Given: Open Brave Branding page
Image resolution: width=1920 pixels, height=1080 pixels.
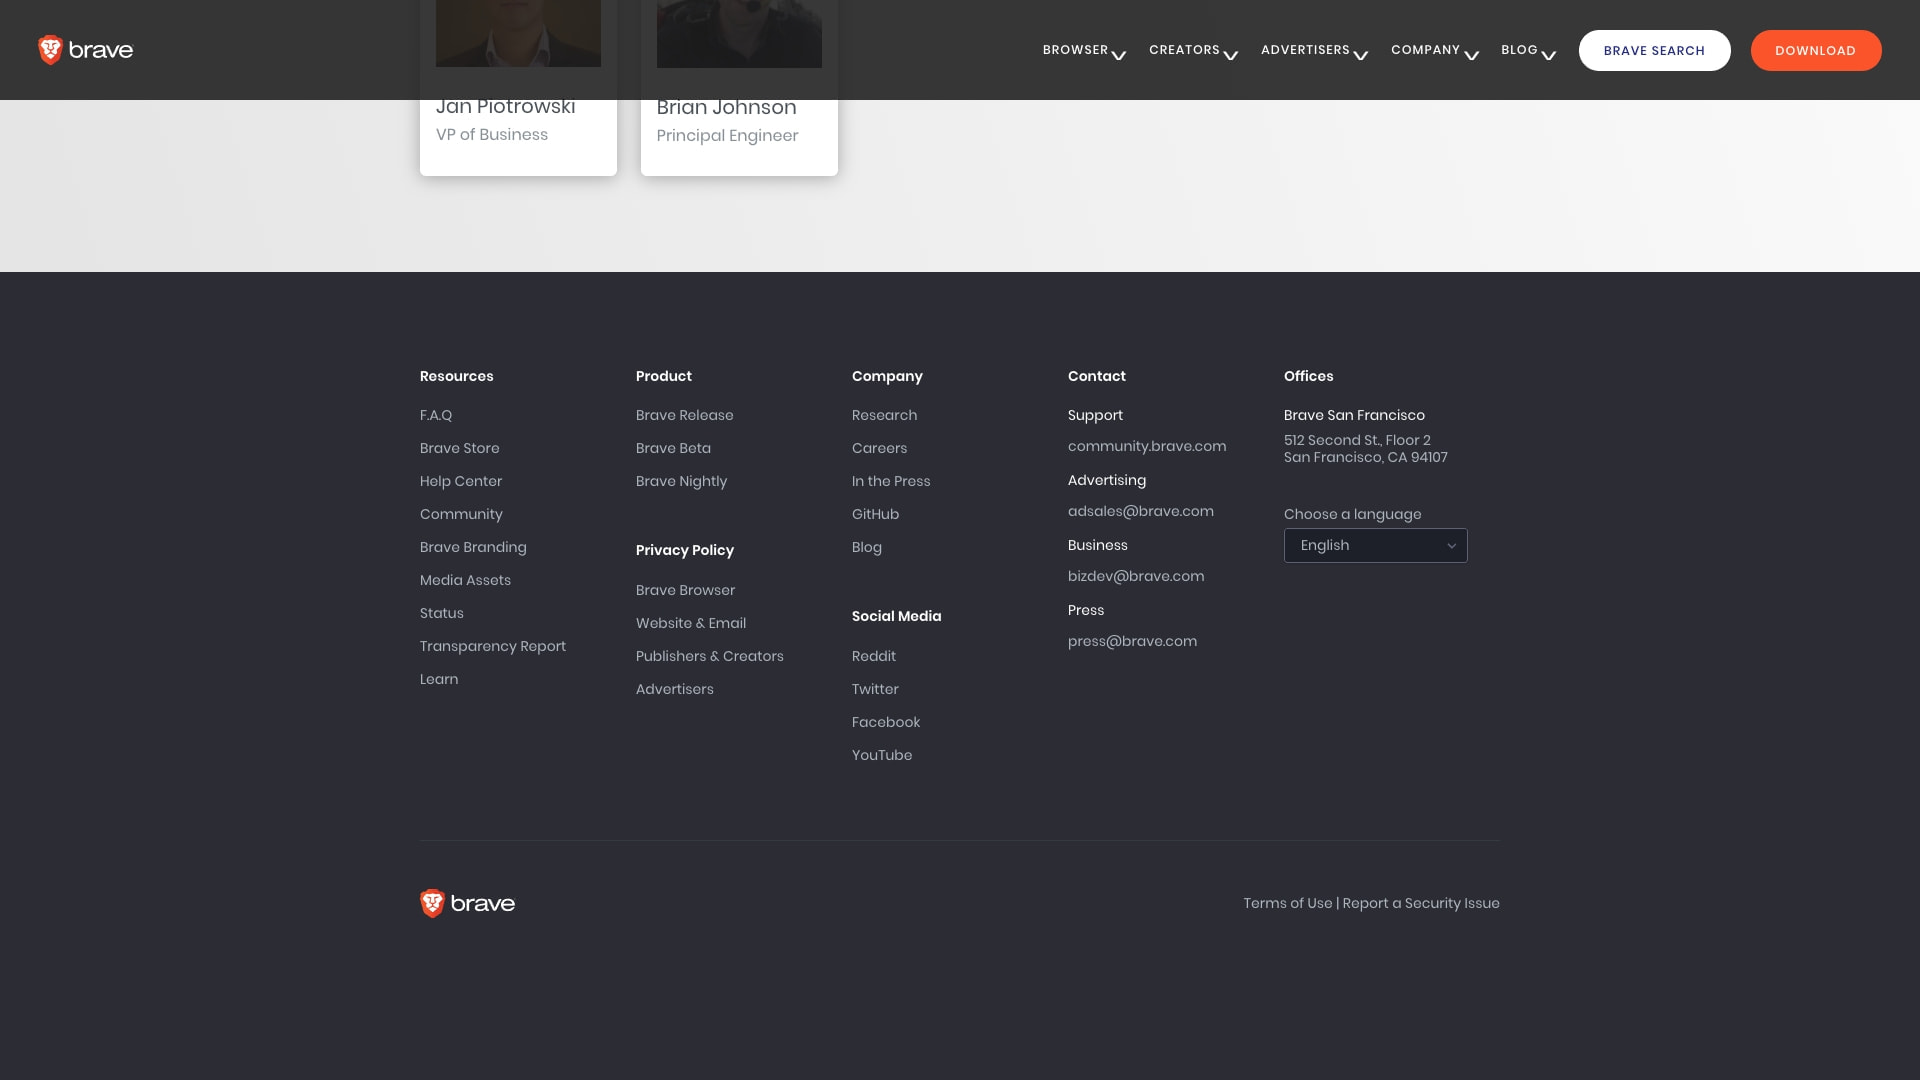Looking at the screenshot, I should point(473,547).
